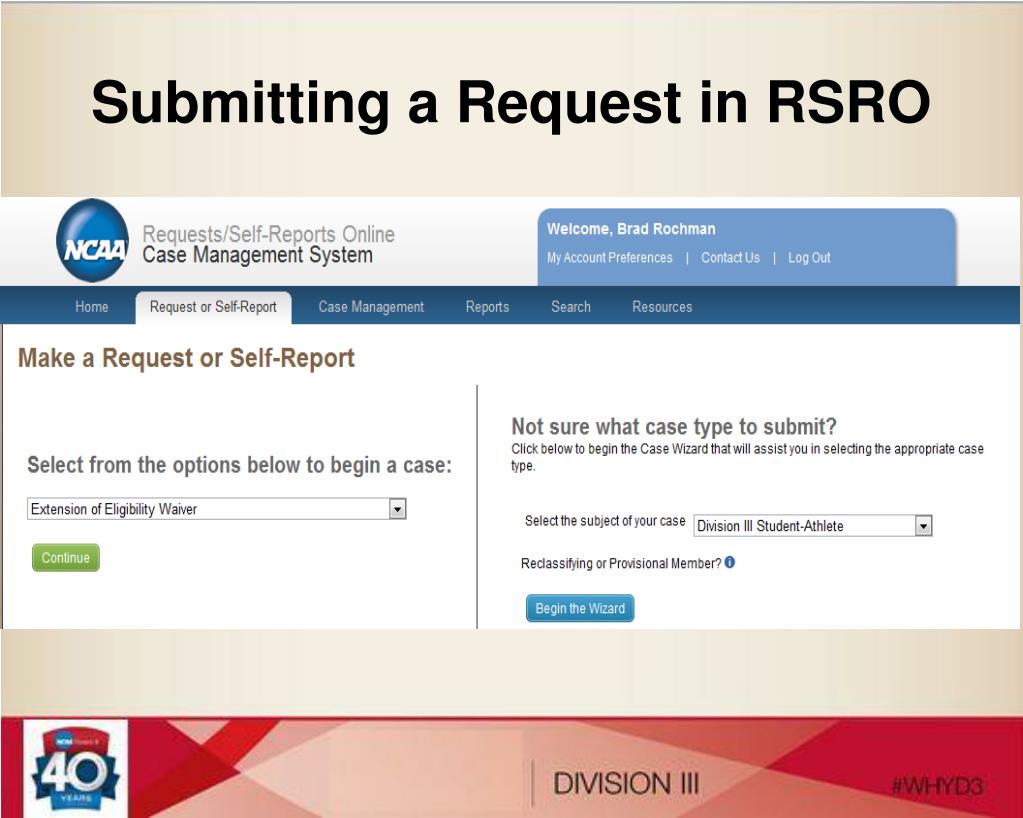The width and height of the screenshot is (1023, 818).
Task: Click the Log Out link
Action: tap(809, 258)
